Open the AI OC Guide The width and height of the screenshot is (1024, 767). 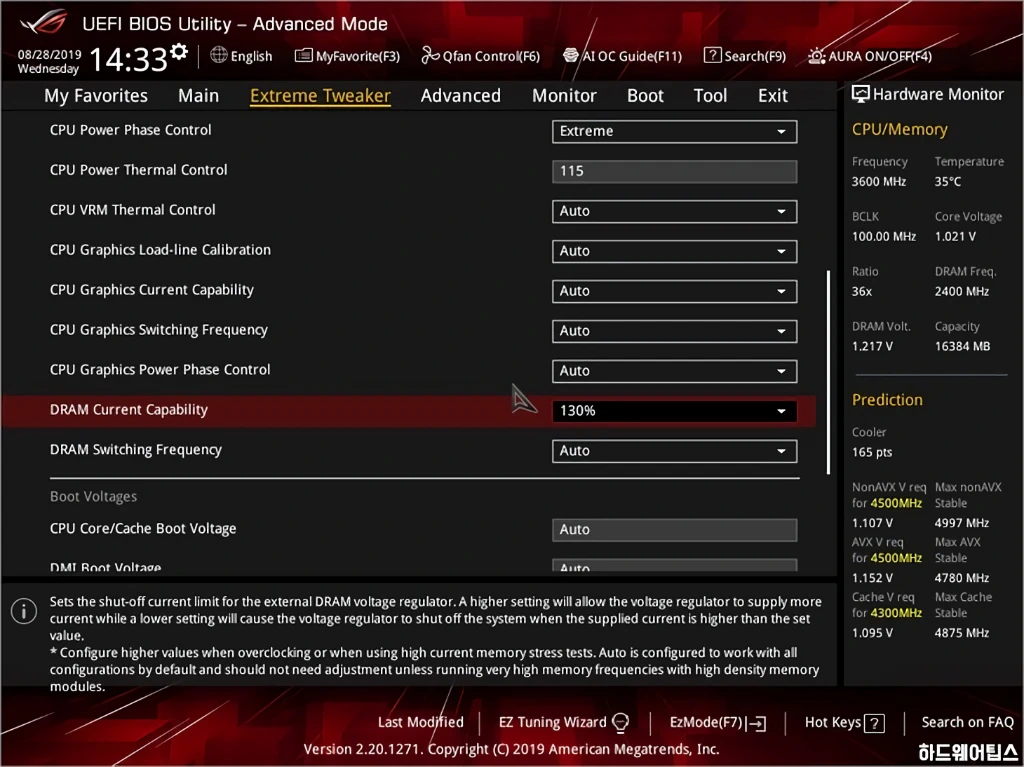pyautogui.click(x=622, y=56)
